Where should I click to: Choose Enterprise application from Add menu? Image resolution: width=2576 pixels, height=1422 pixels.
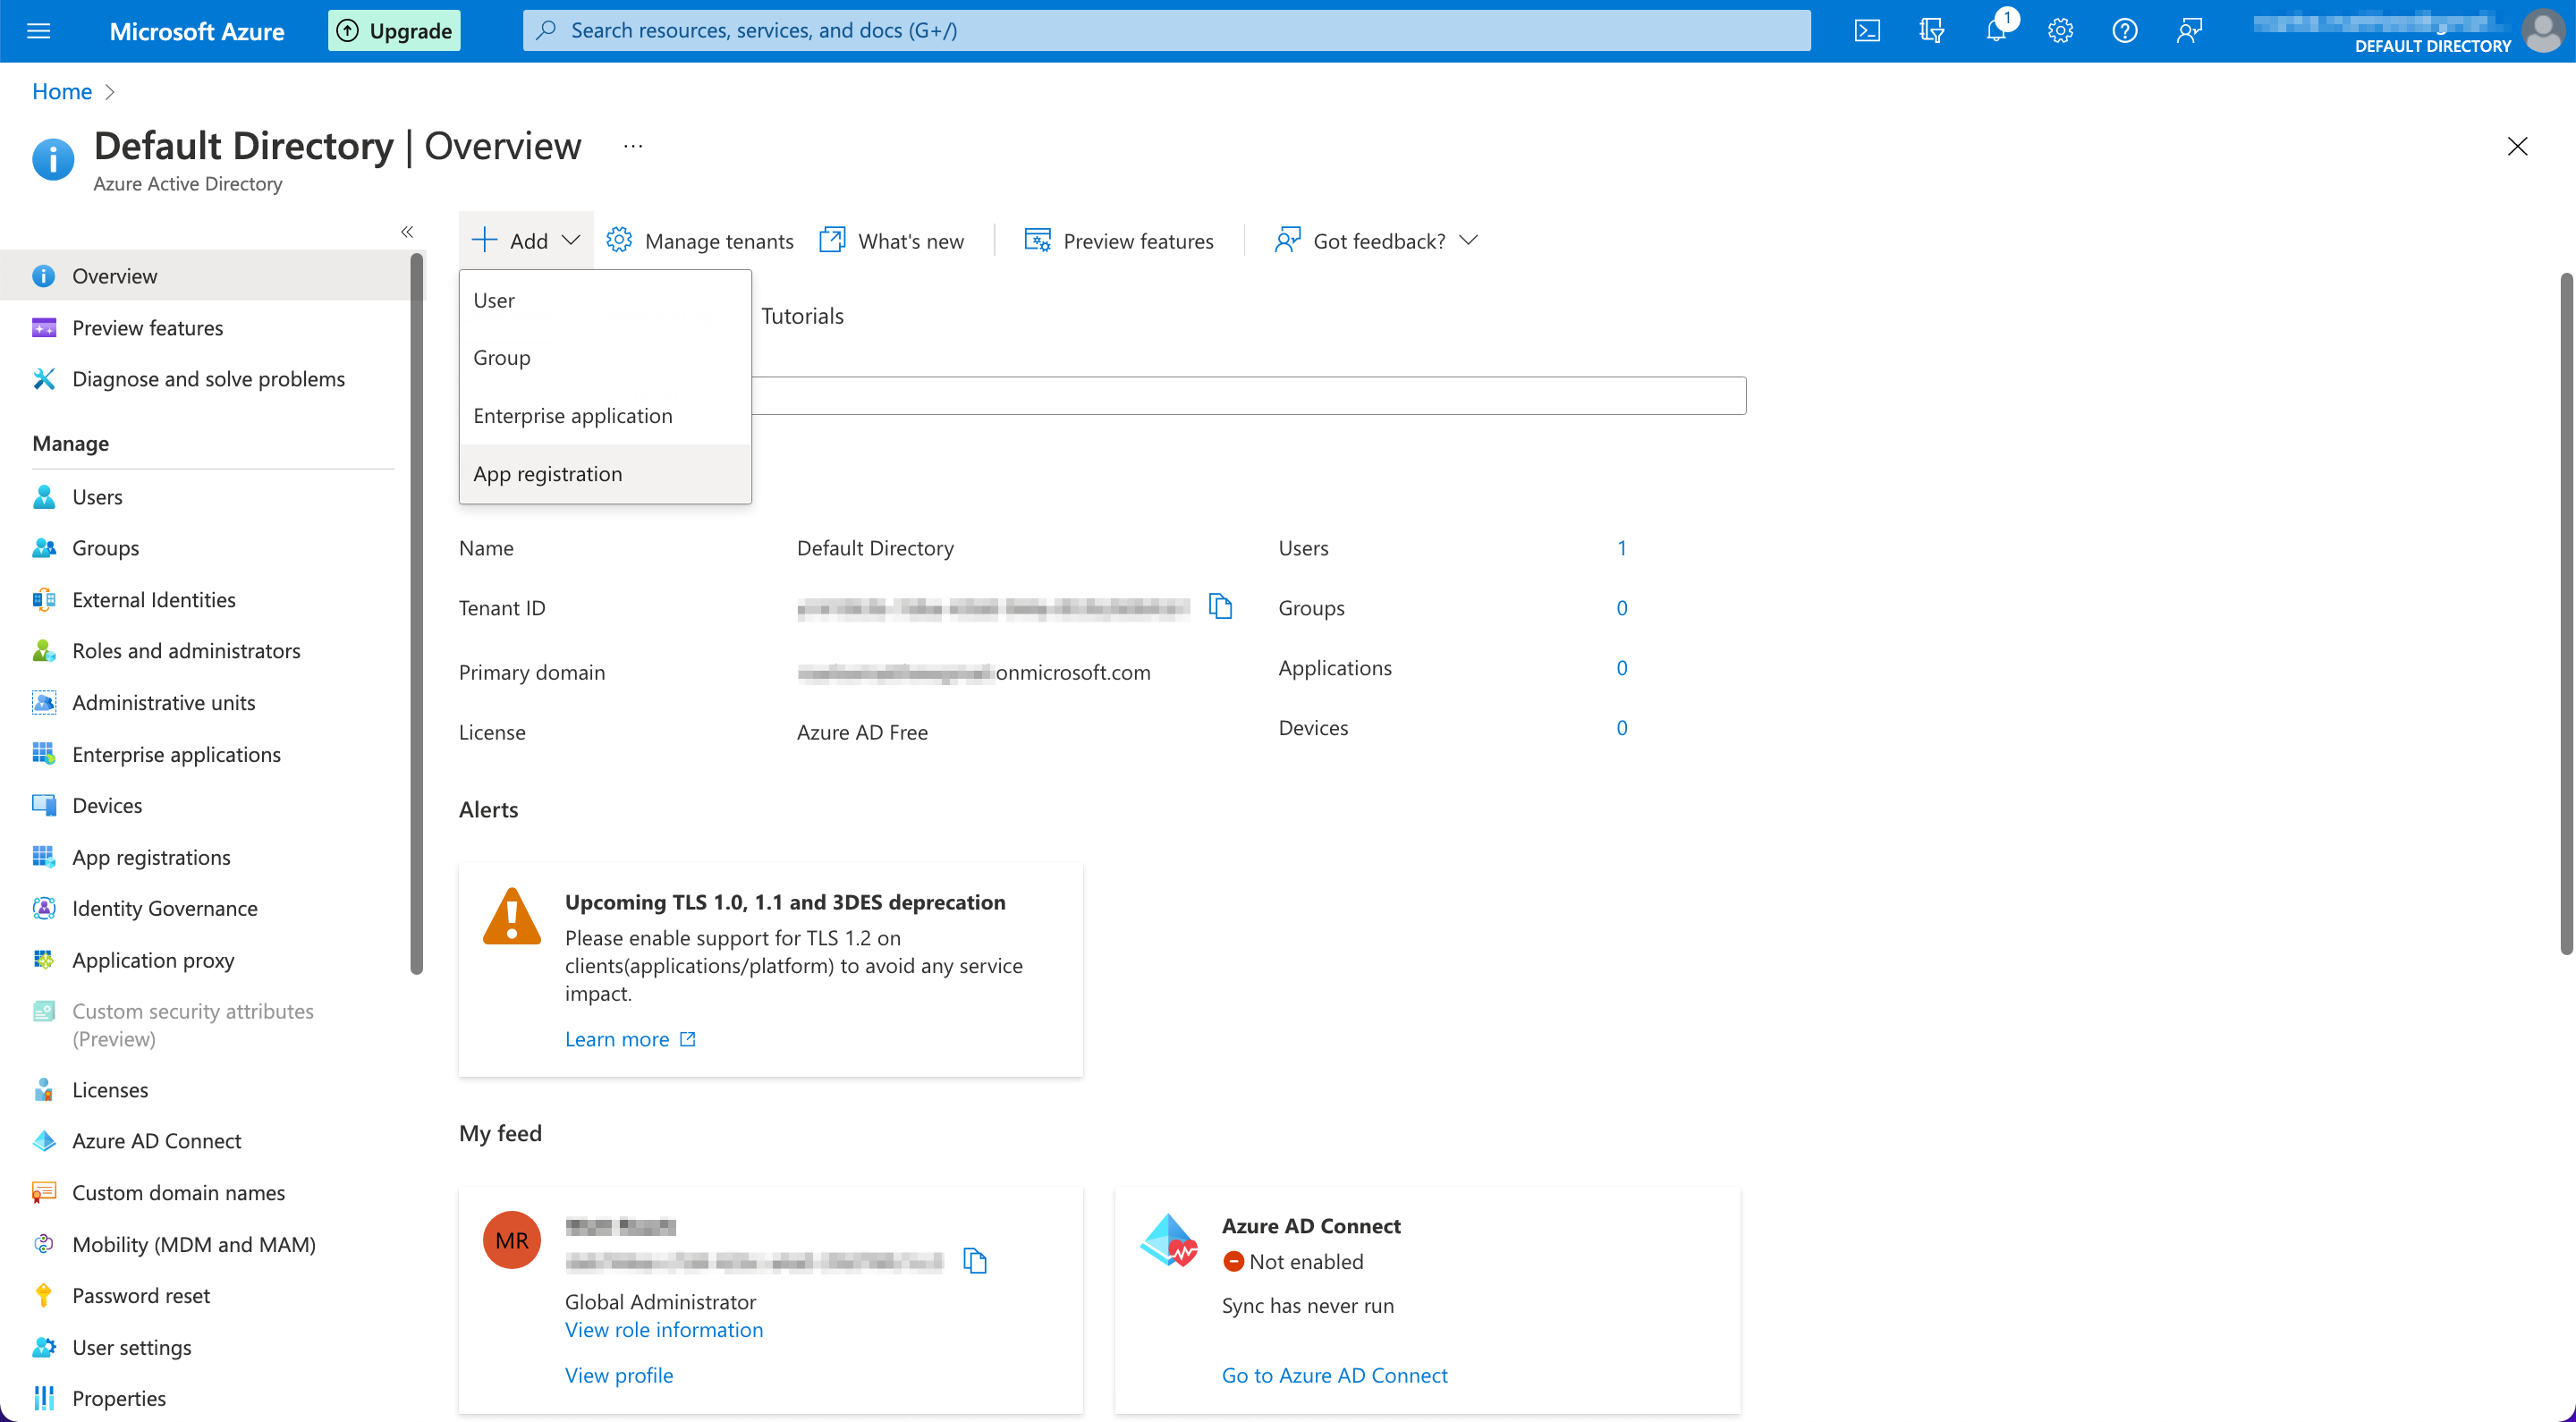coord(572,416)
